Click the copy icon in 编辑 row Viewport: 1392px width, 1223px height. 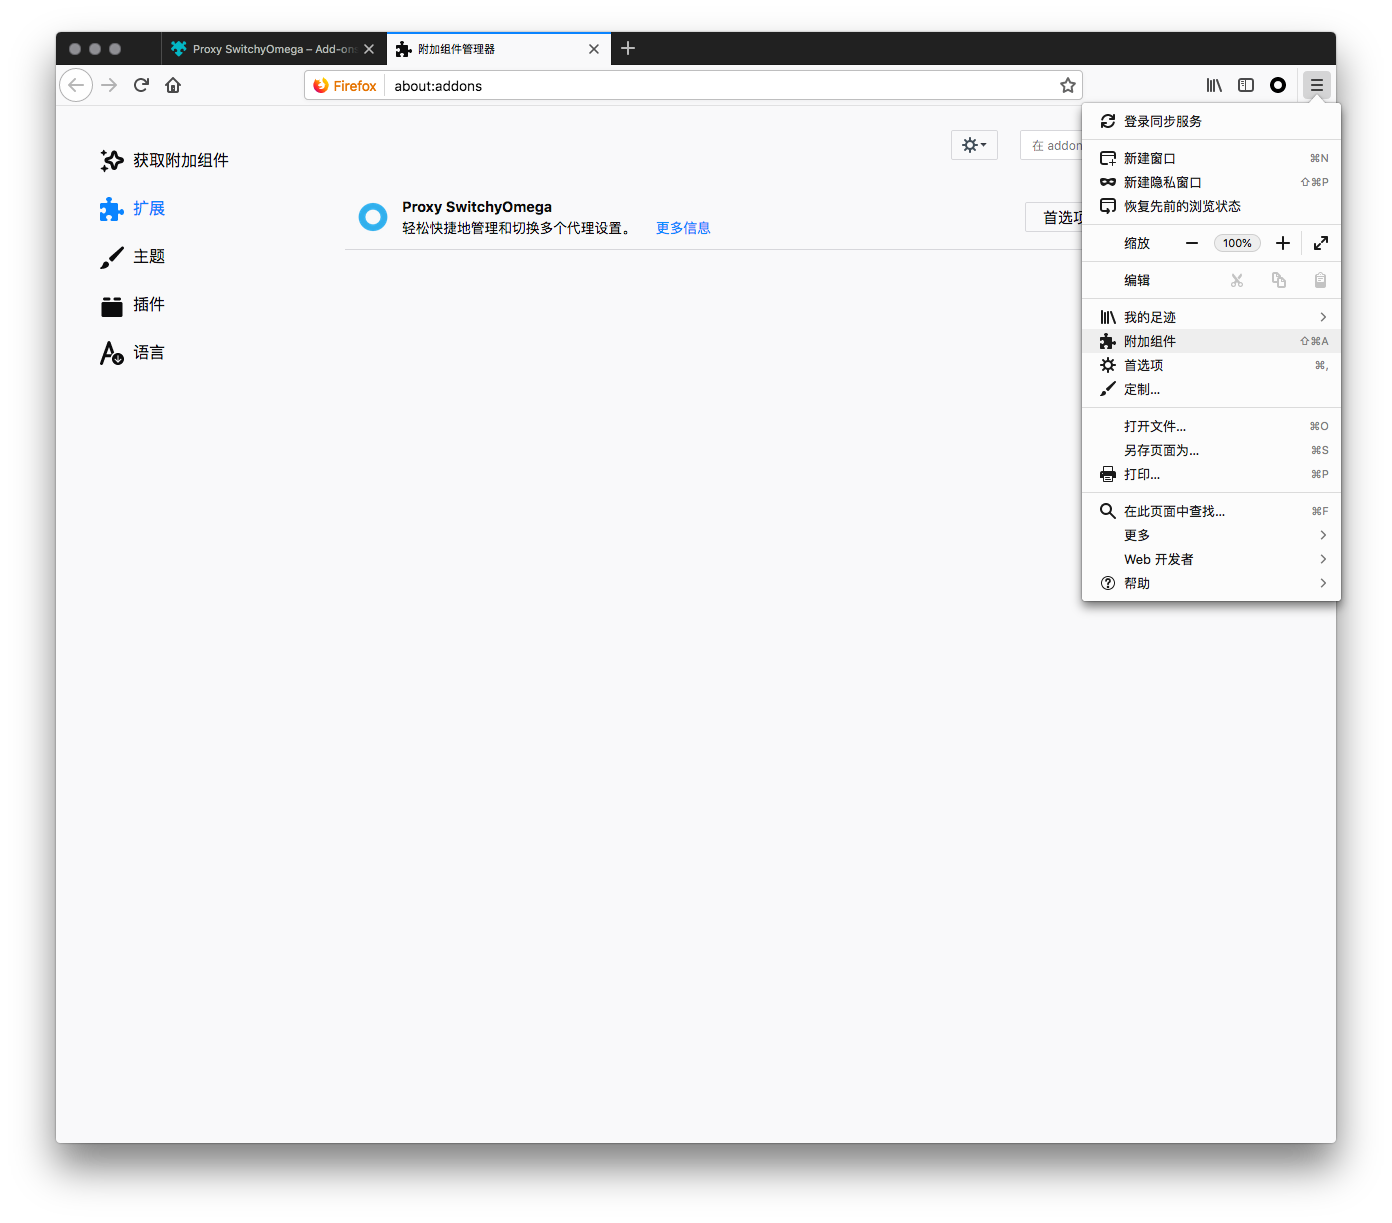[1278, 280]
